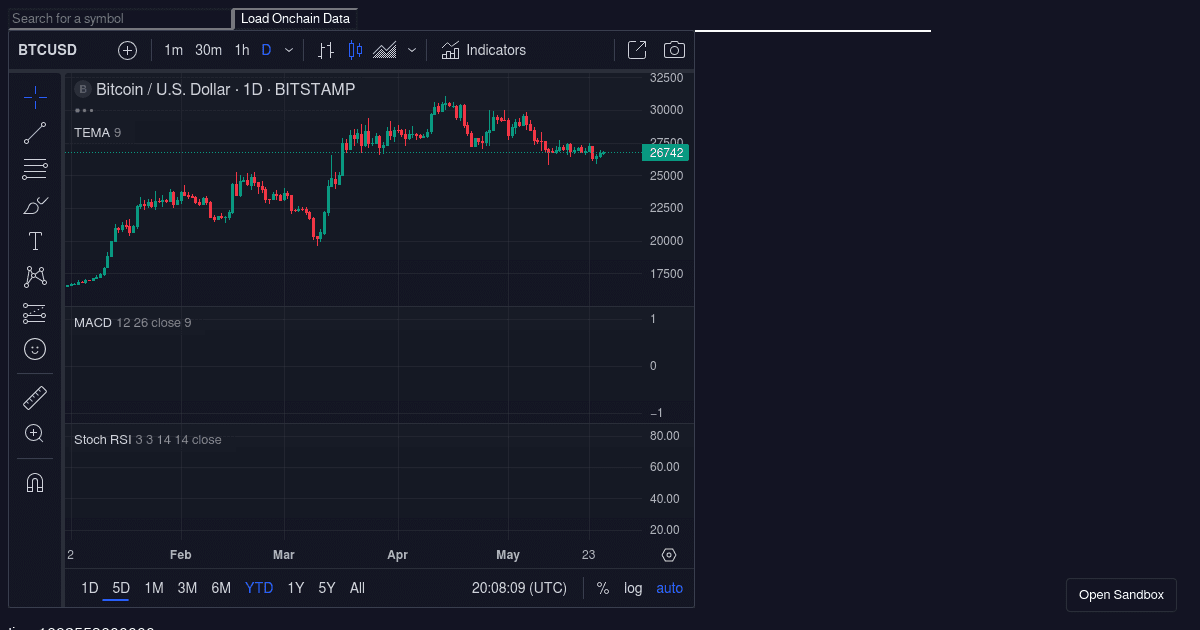Image resolution: width=1200 pixels, height=630 pixels.
Task: Activate the measure ruler tool
Action: pos(35,397)
